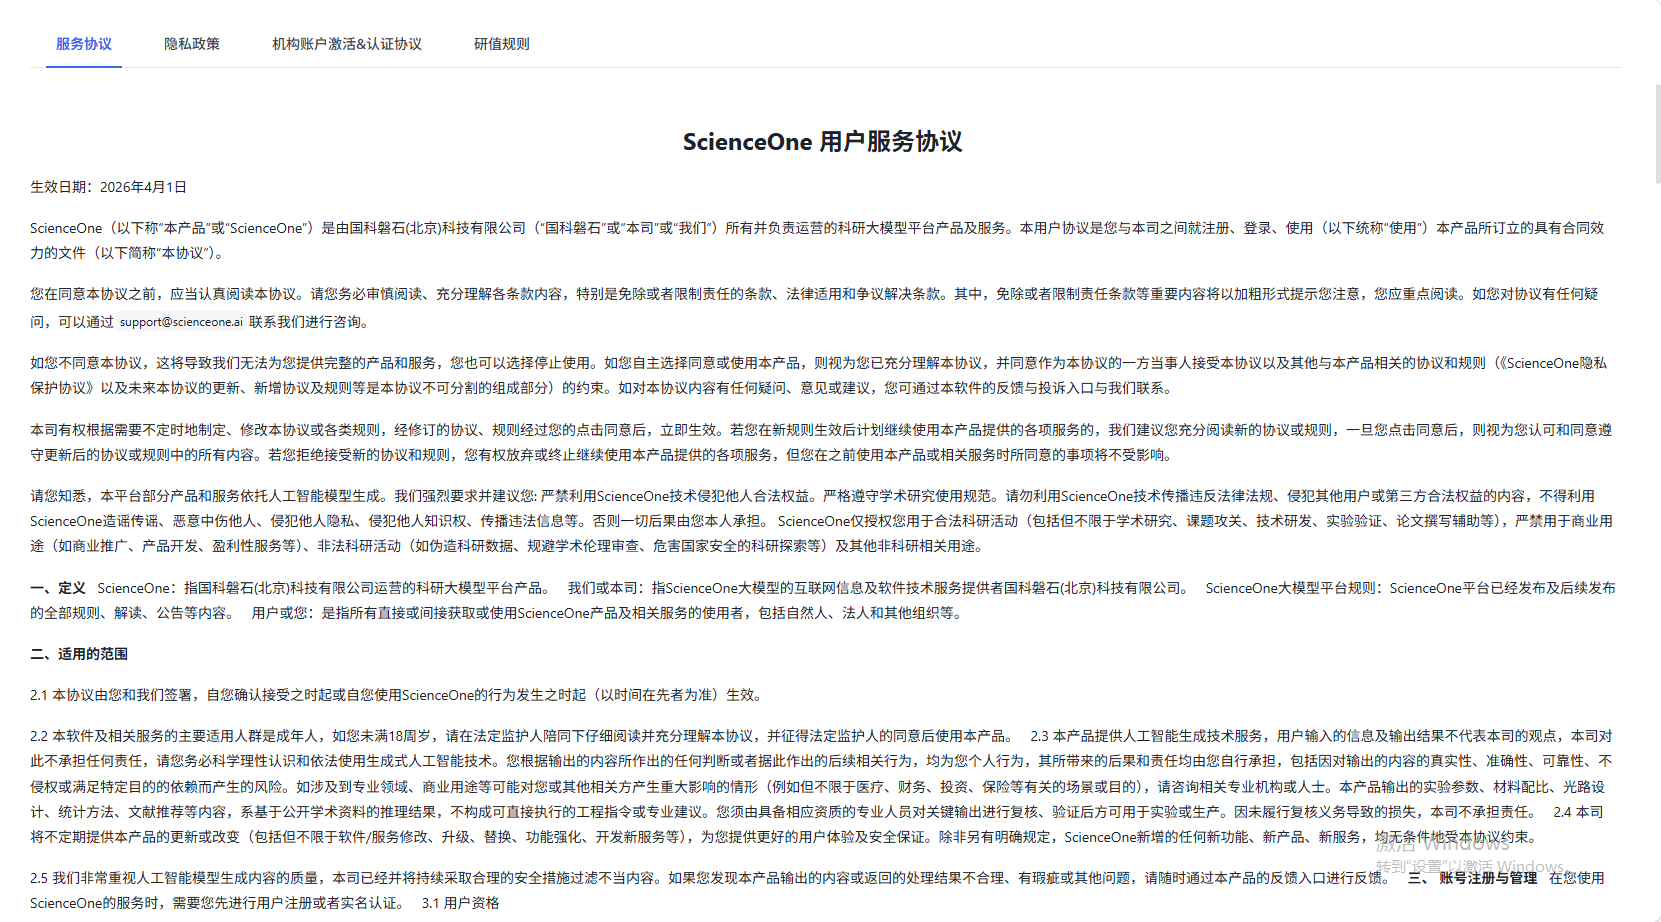Click the 三、账号注册与管理 heading
The height and width of the screenshot is (922, 1661).
tap(1472, 878)
